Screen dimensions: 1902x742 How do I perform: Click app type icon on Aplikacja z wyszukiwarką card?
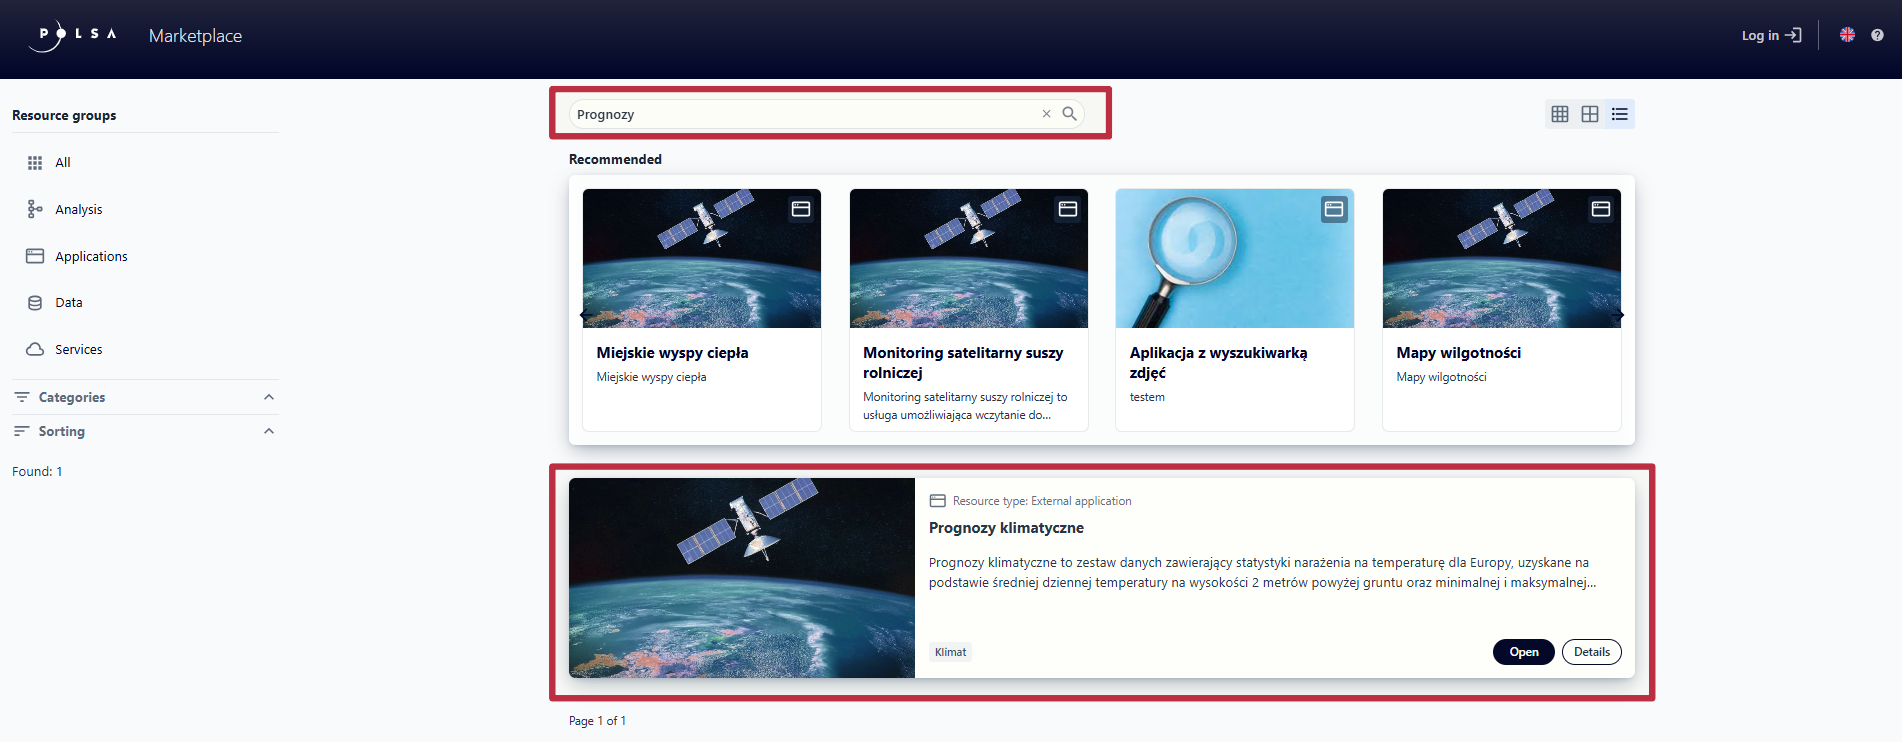tap(1334, 209)
